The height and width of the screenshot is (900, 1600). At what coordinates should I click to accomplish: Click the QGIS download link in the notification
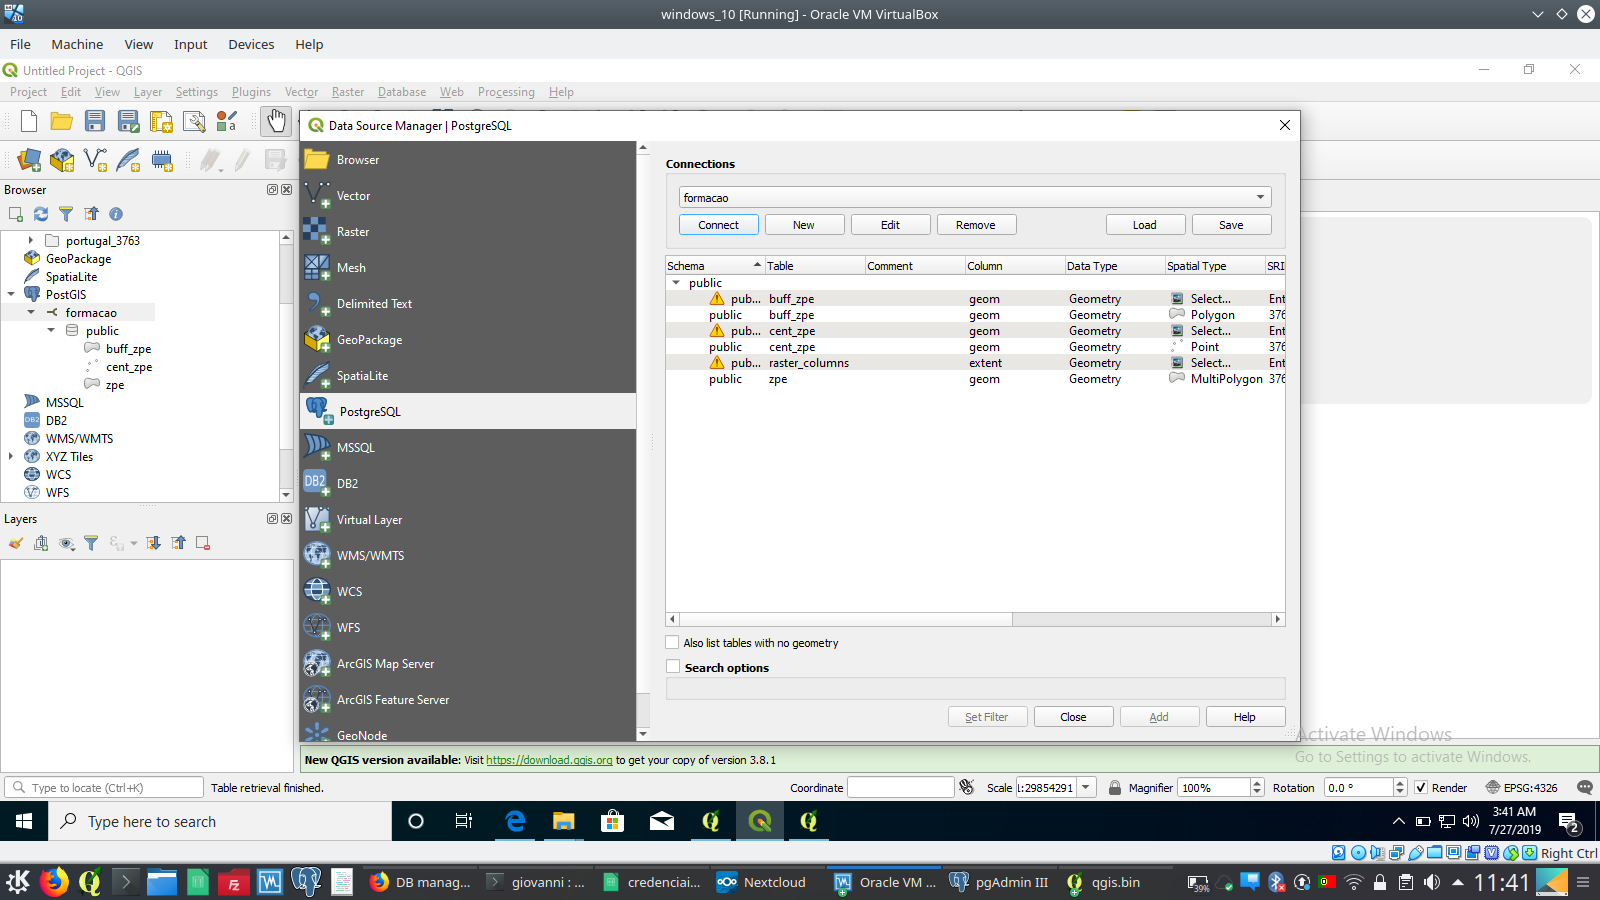tap(548, 760)
